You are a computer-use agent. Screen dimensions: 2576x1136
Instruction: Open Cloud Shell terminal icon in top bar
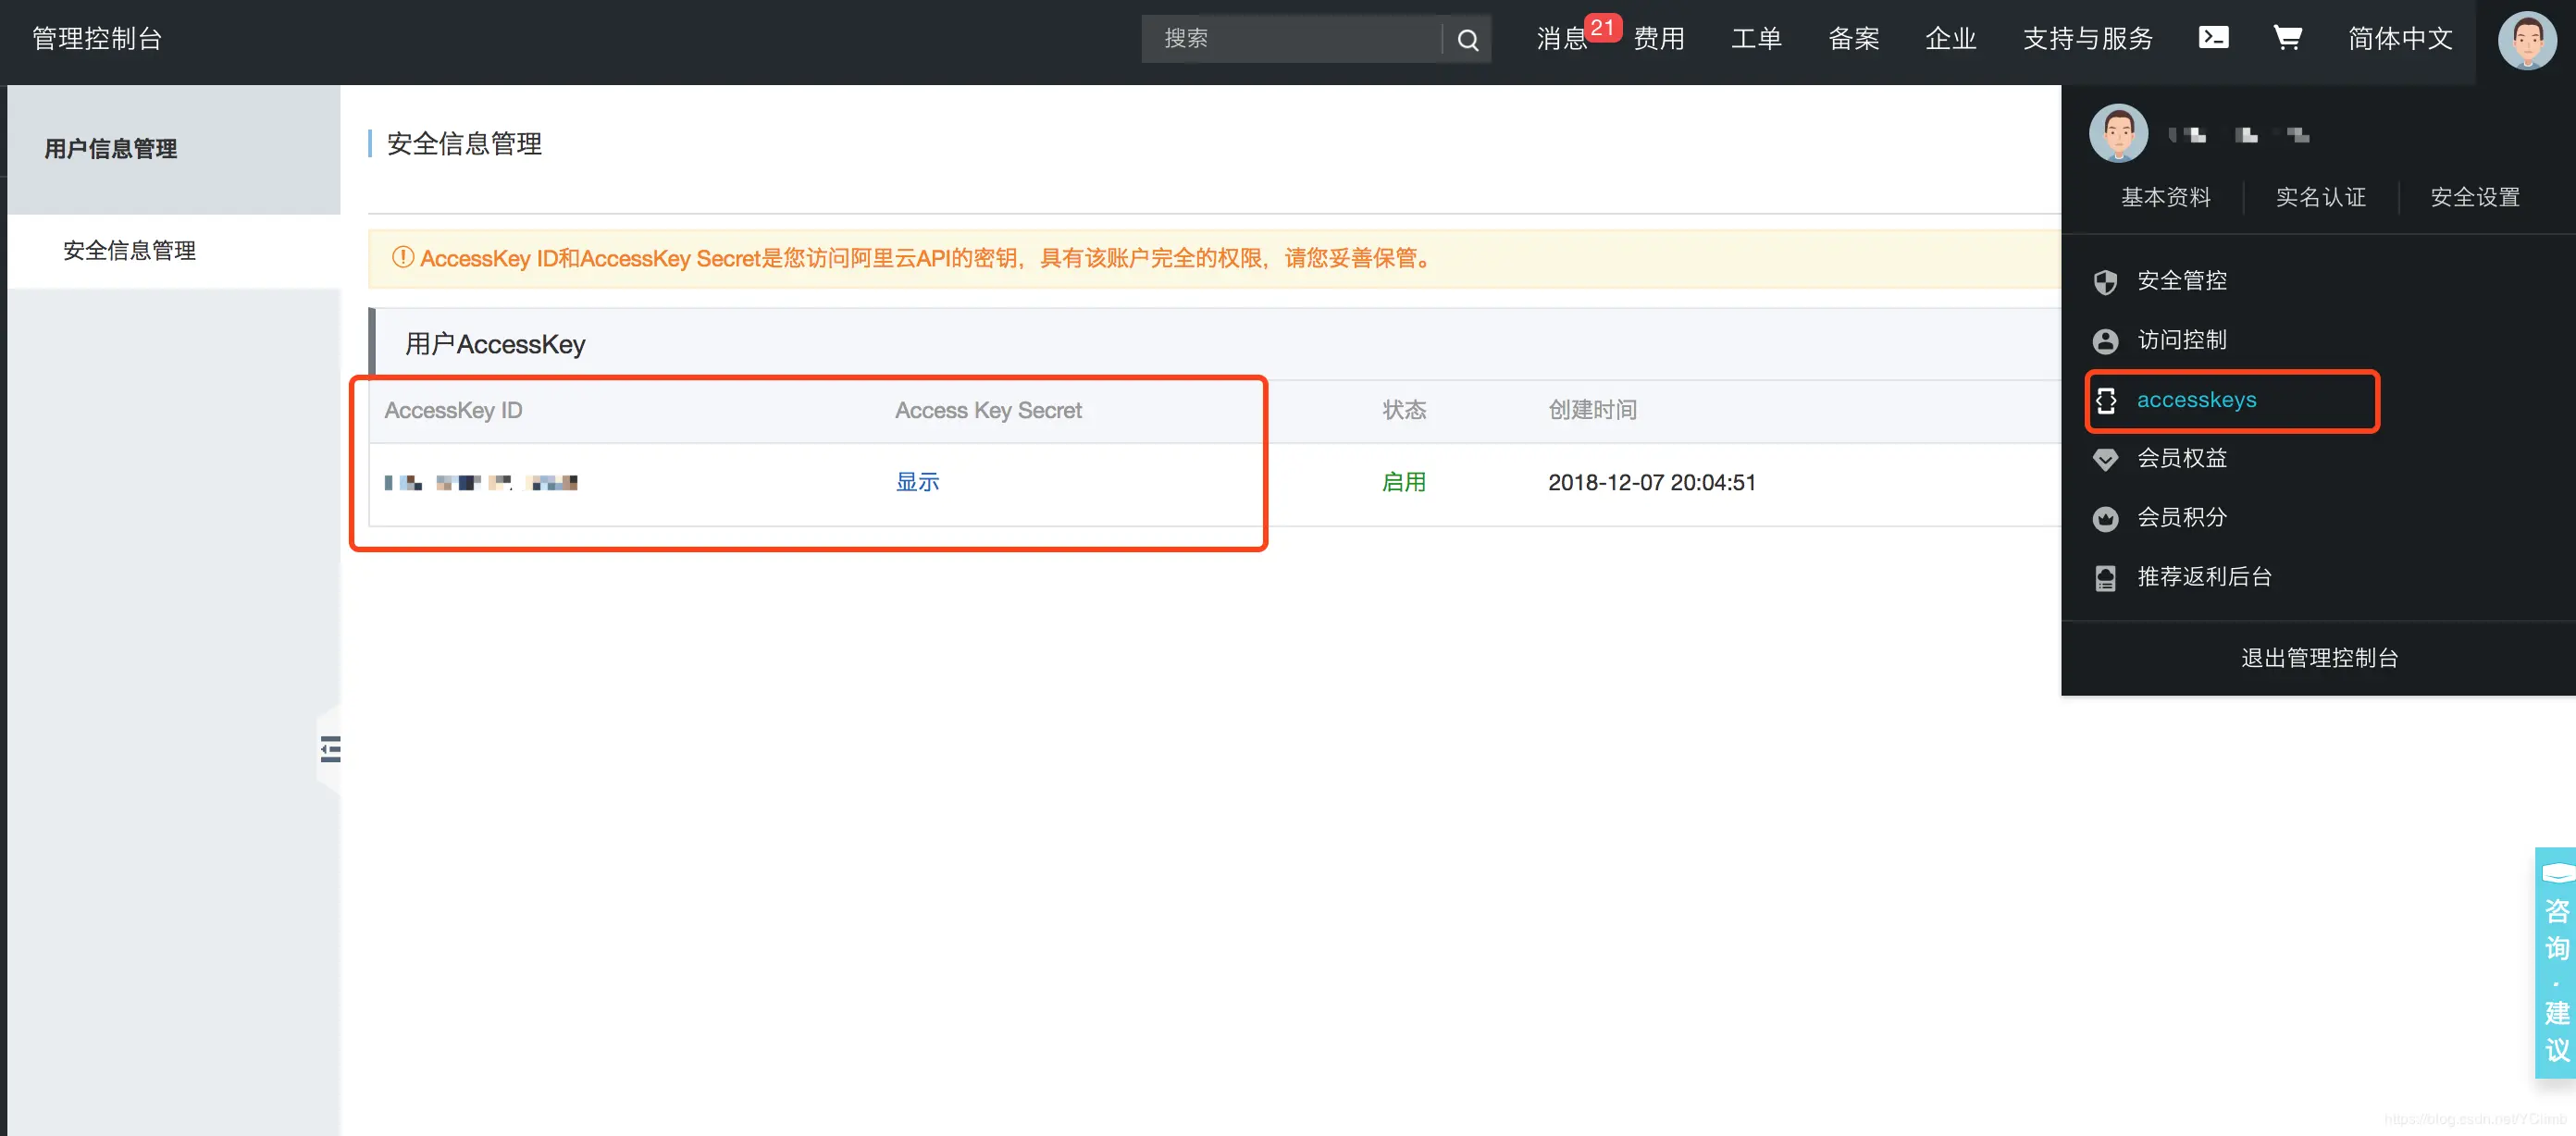point(2213,38)
